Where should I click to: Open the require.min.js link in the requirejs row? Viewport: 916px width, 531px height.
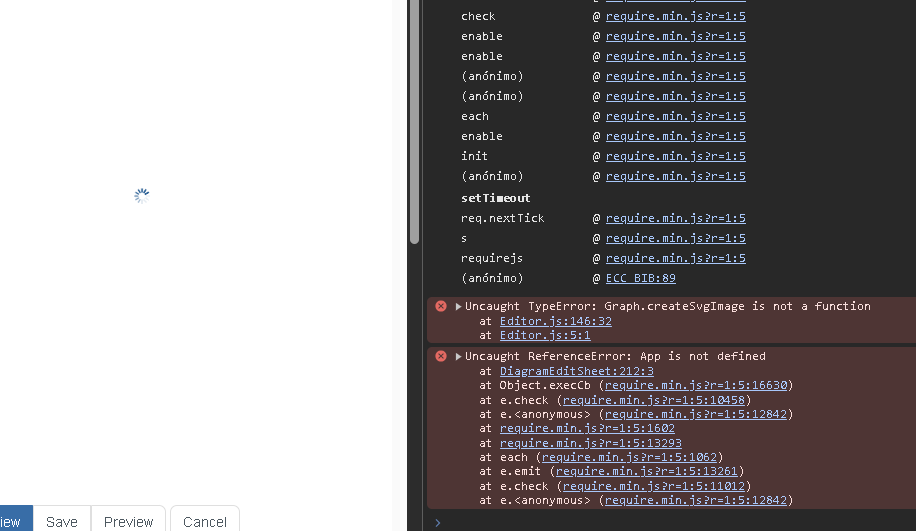[675, 258]
